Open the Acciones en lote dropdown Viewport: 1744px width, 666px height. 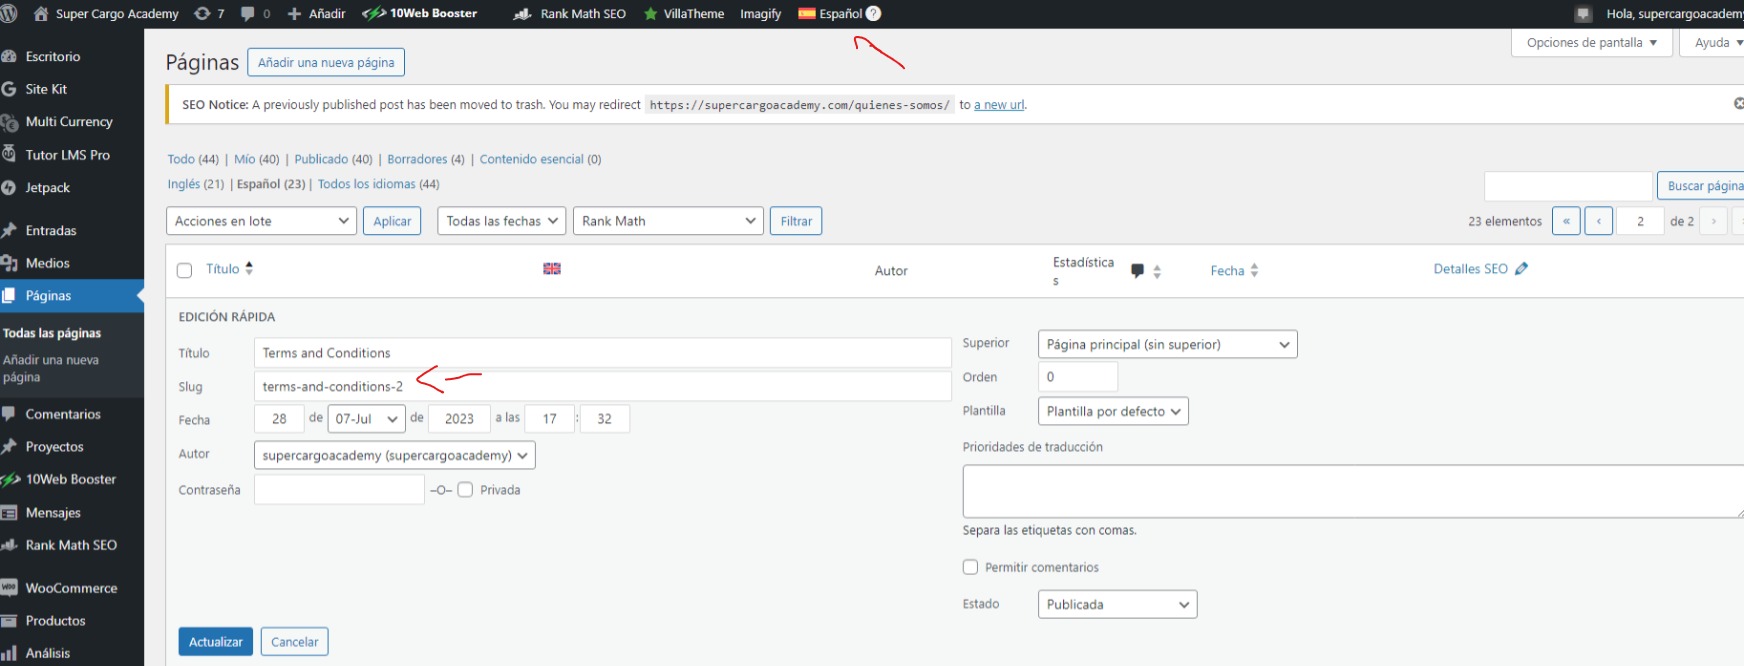[x=261, y=221]
